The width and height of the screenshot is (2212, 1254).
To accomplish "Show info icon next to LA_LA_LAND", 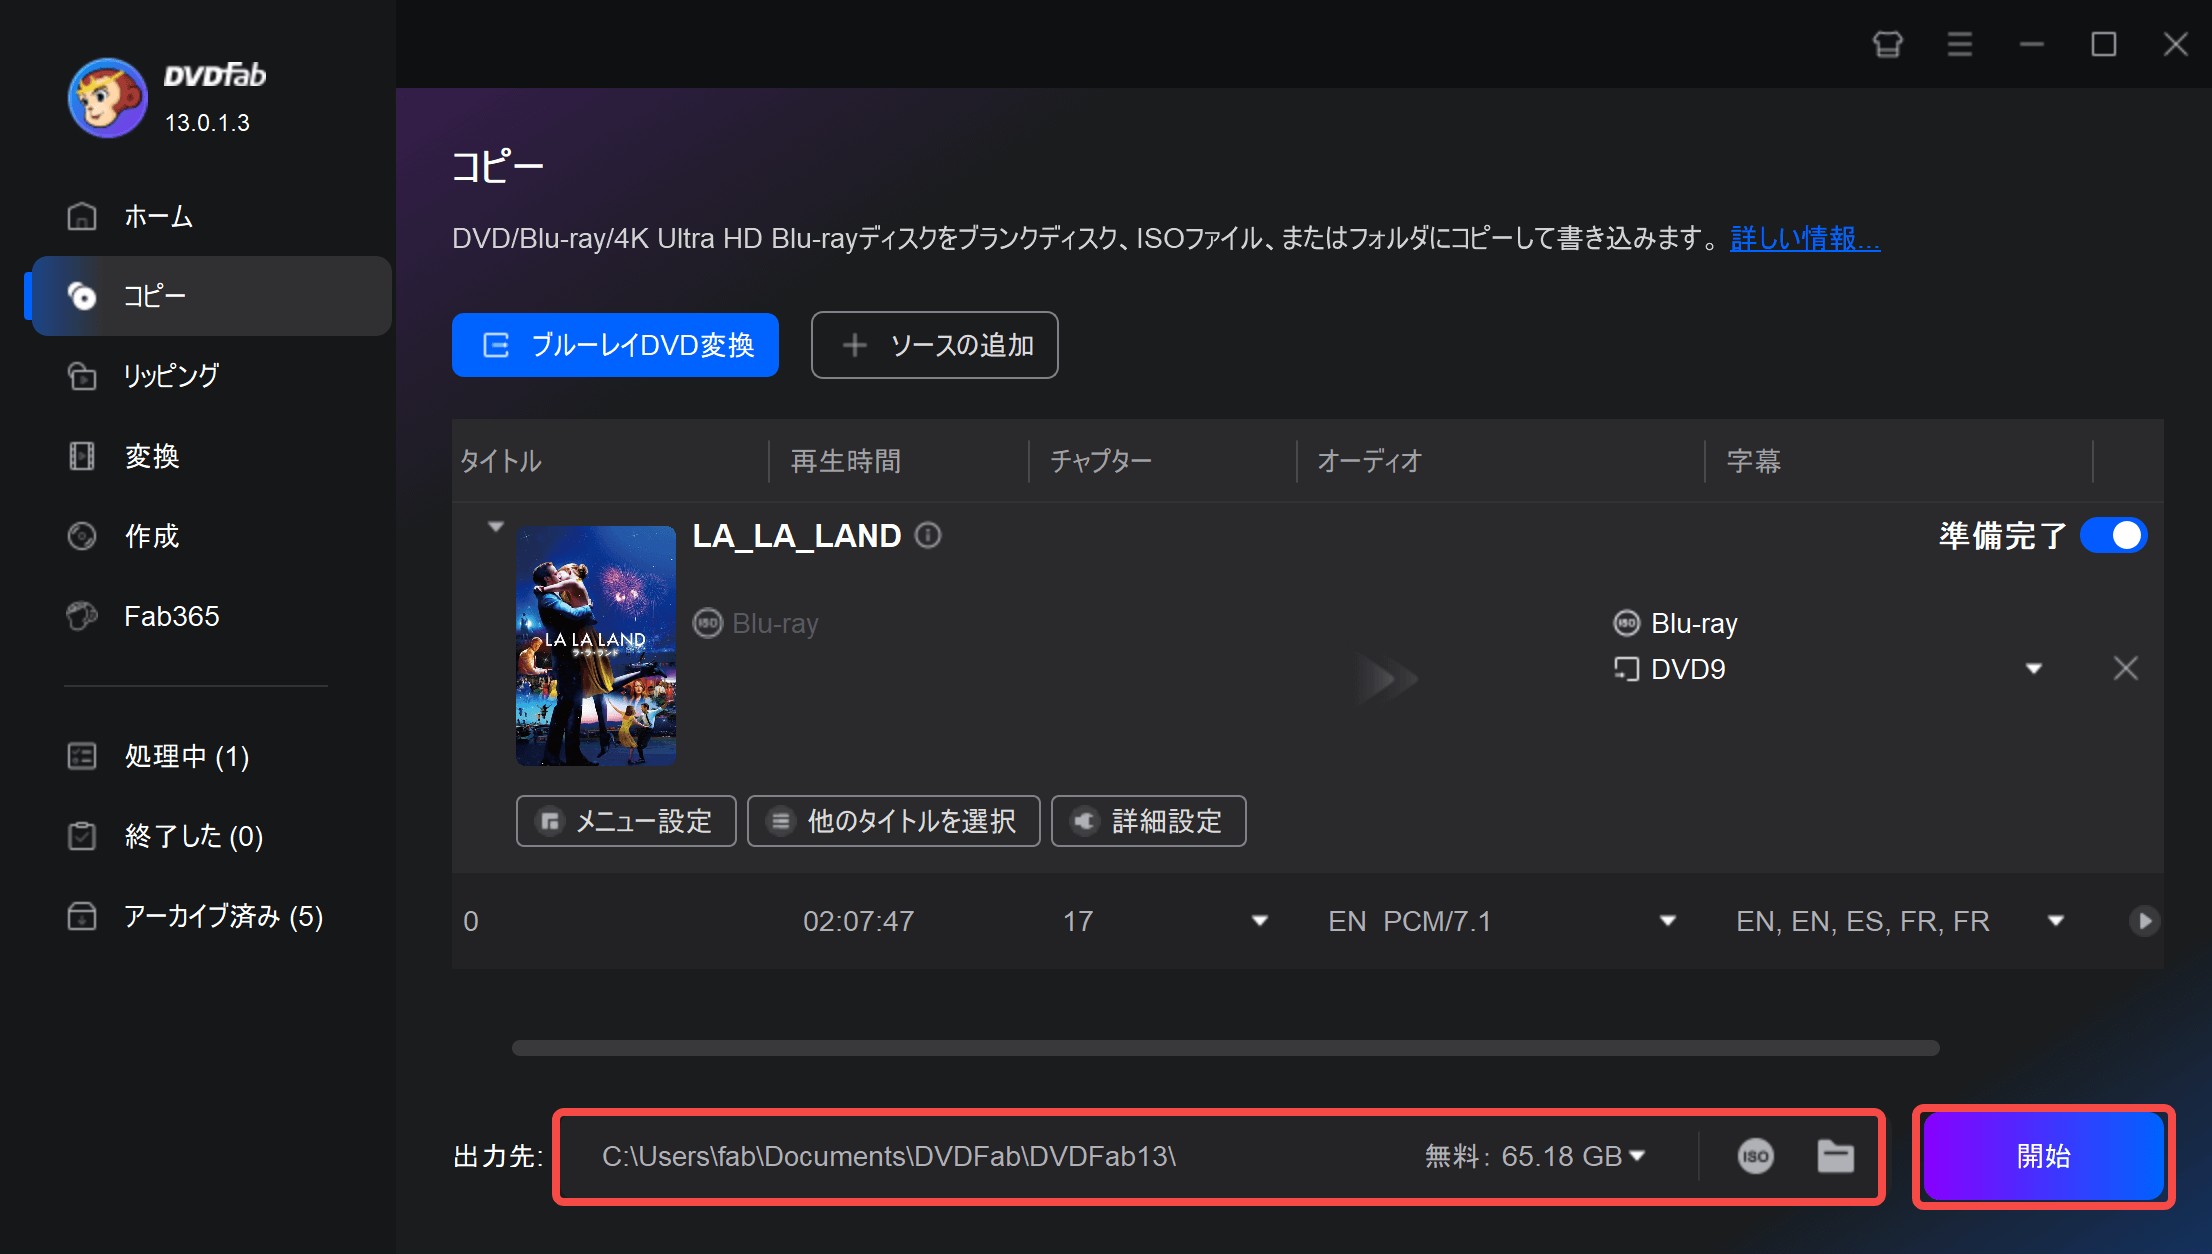I will click(x=928, y=536).
